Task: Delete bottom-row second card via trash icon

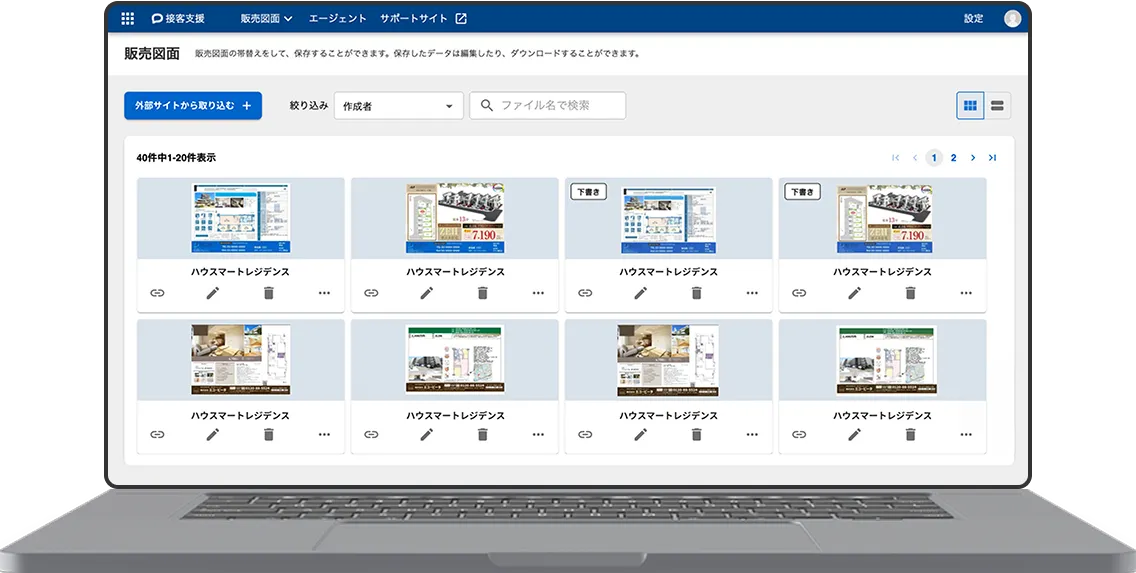Action: pos(483,435)
